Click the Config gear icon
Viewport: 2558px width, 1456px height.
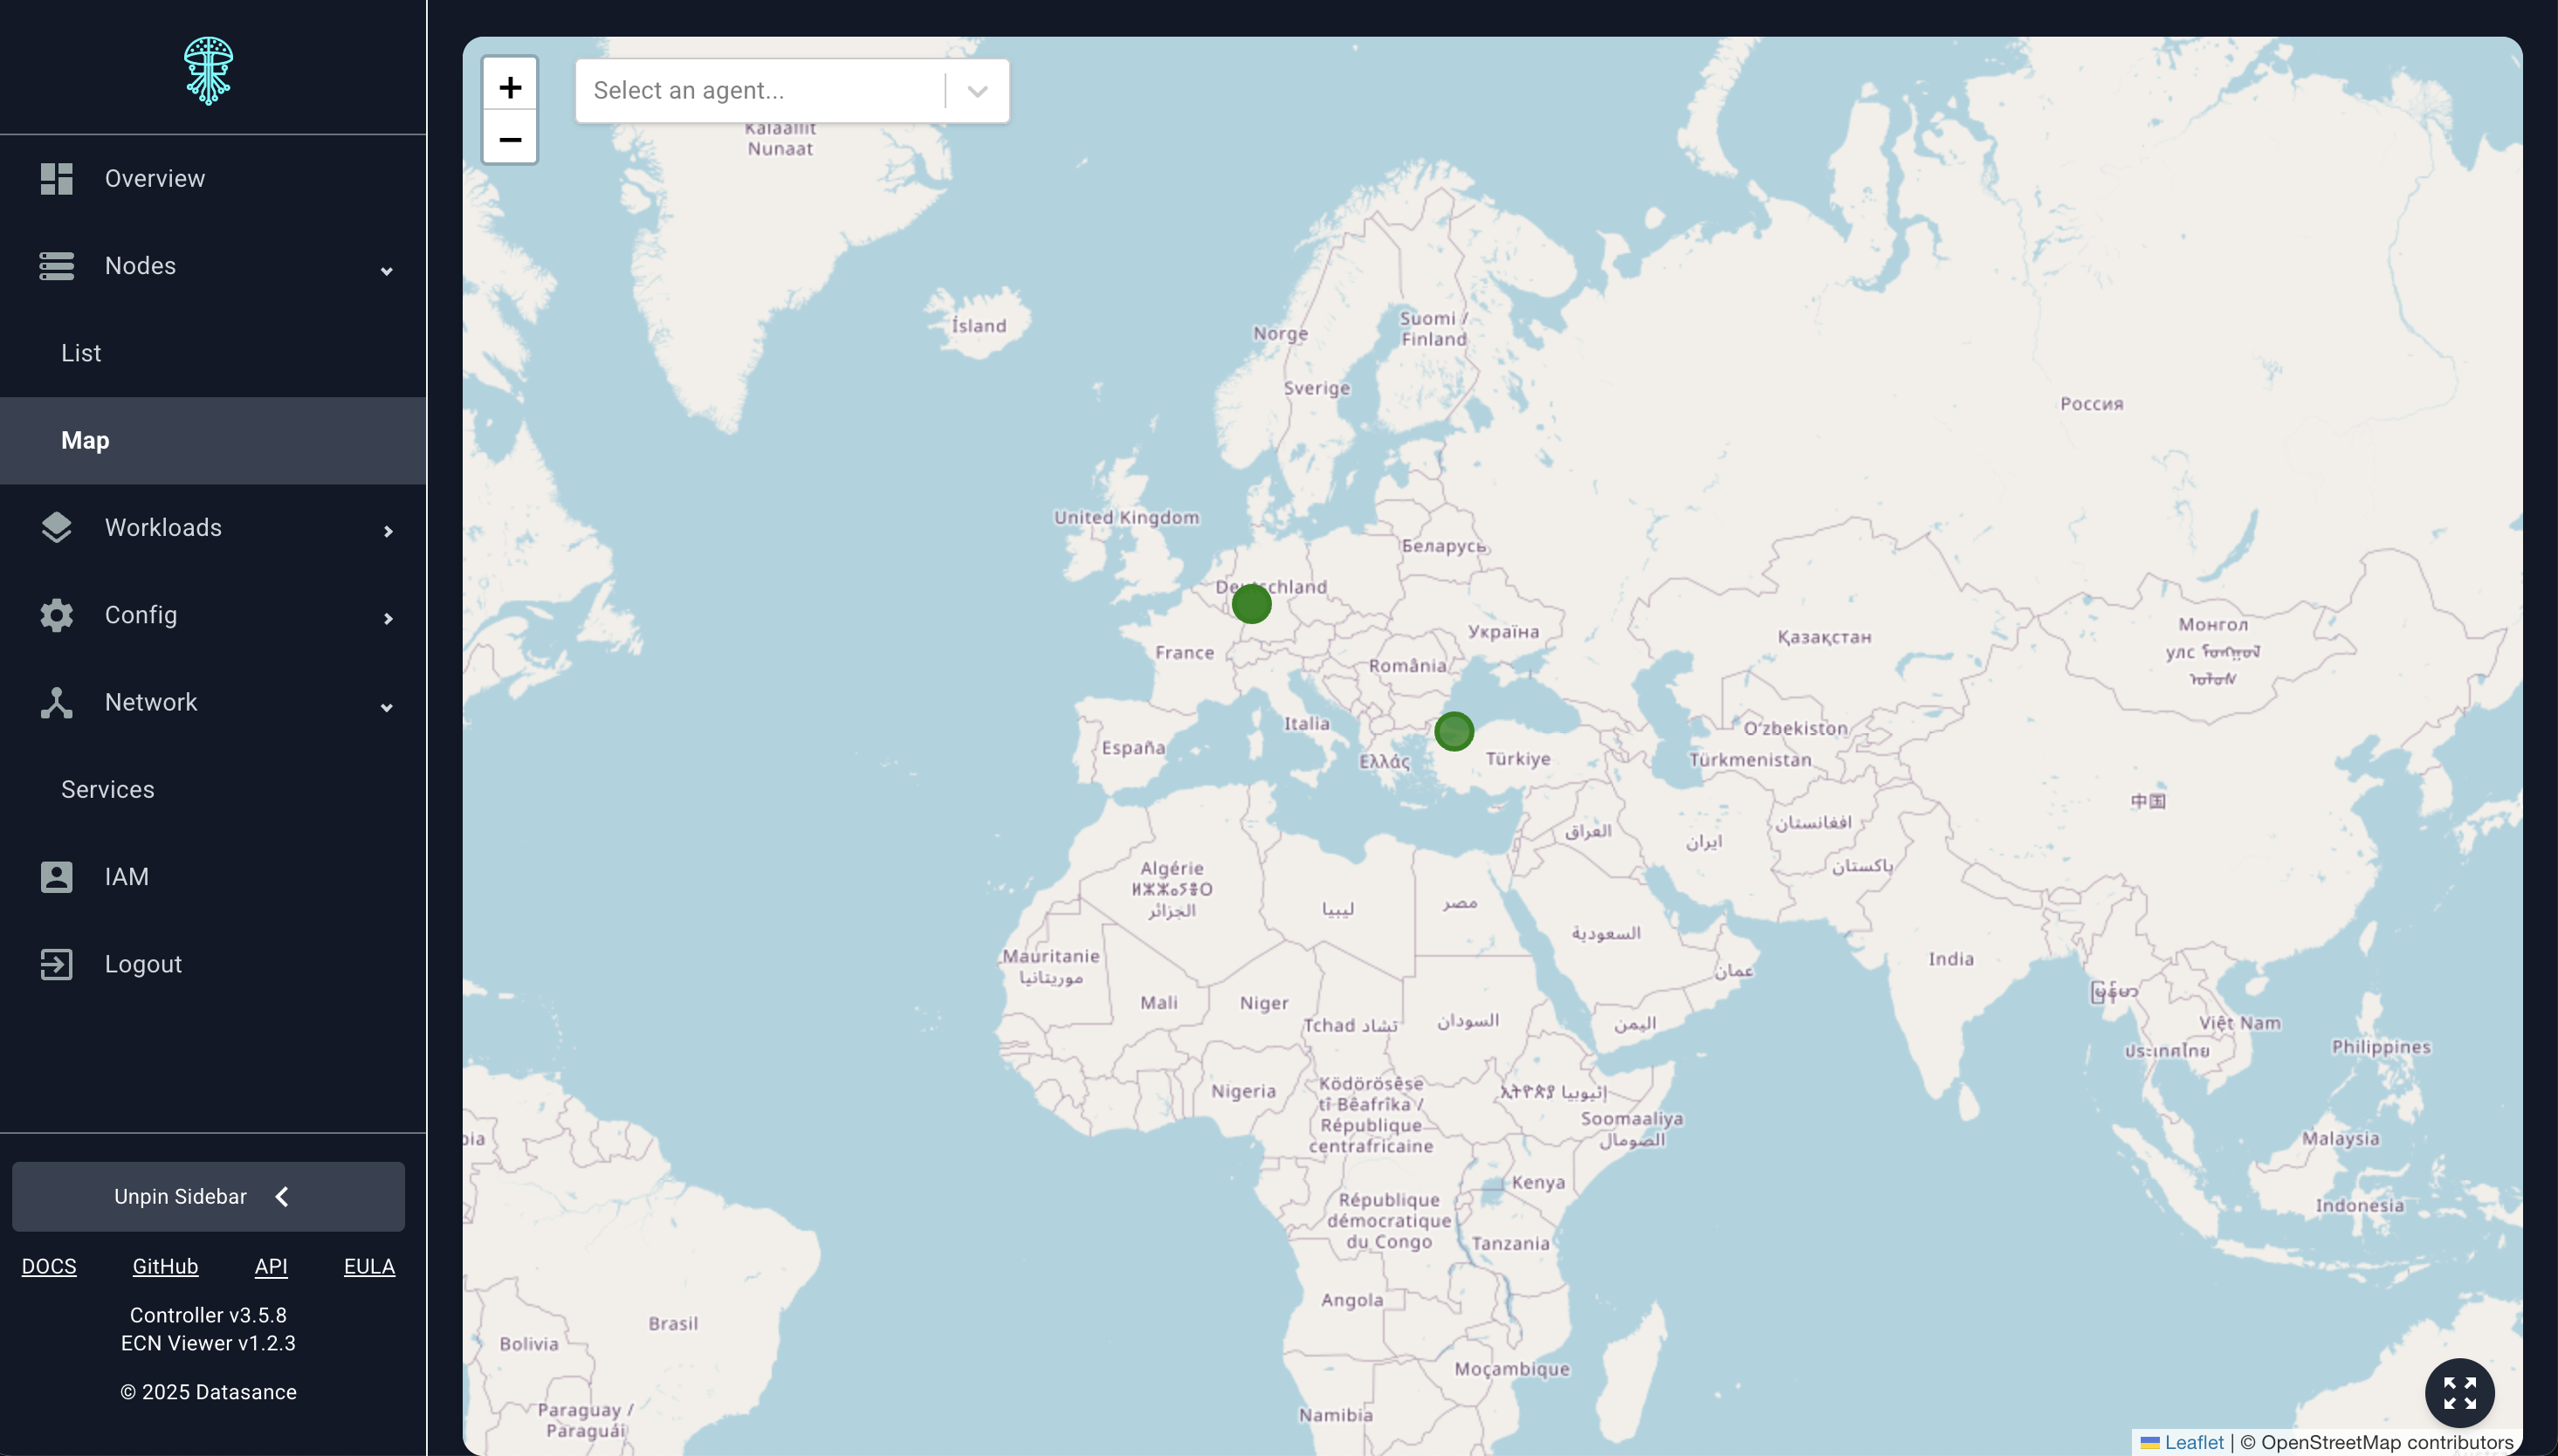click(x=55, y=614)
